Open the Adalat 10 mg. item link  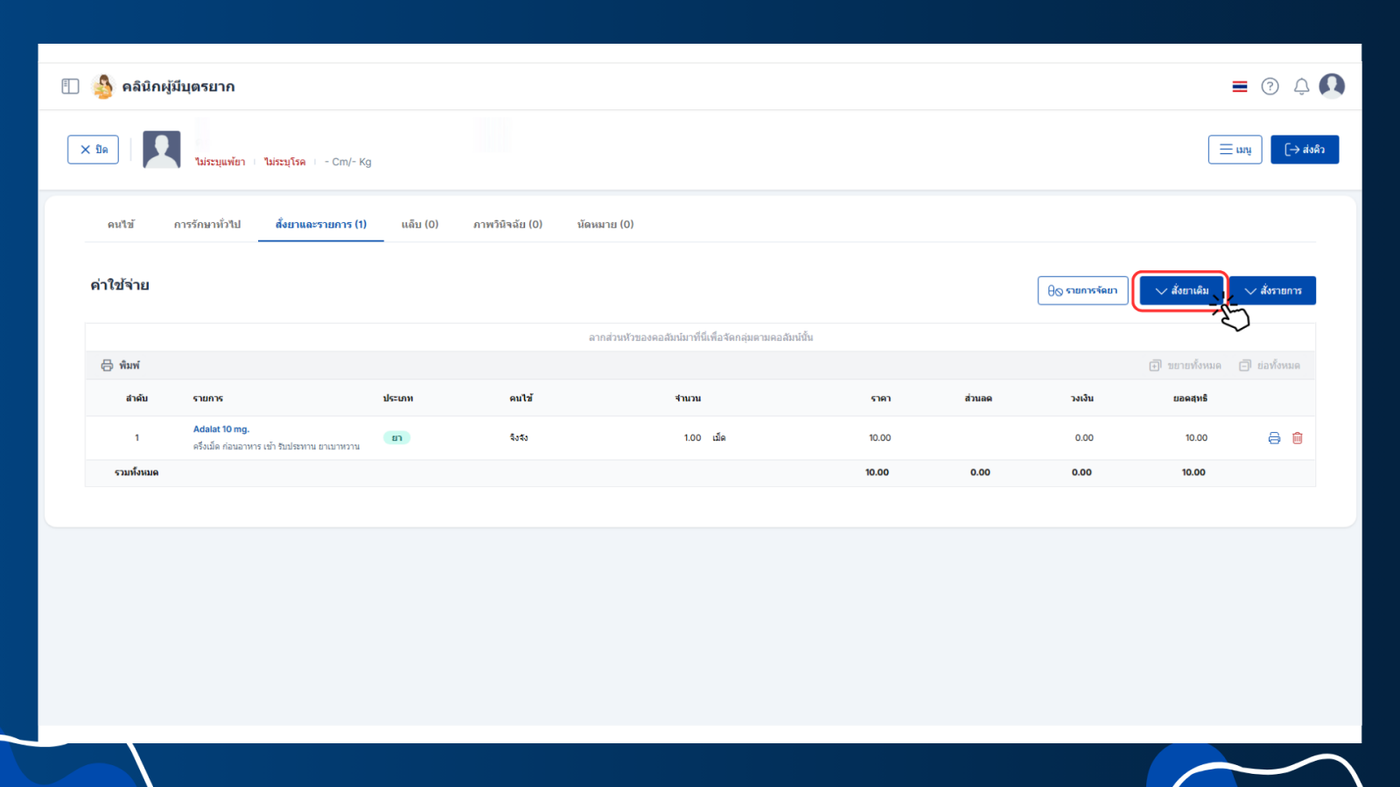pos(221,429)
